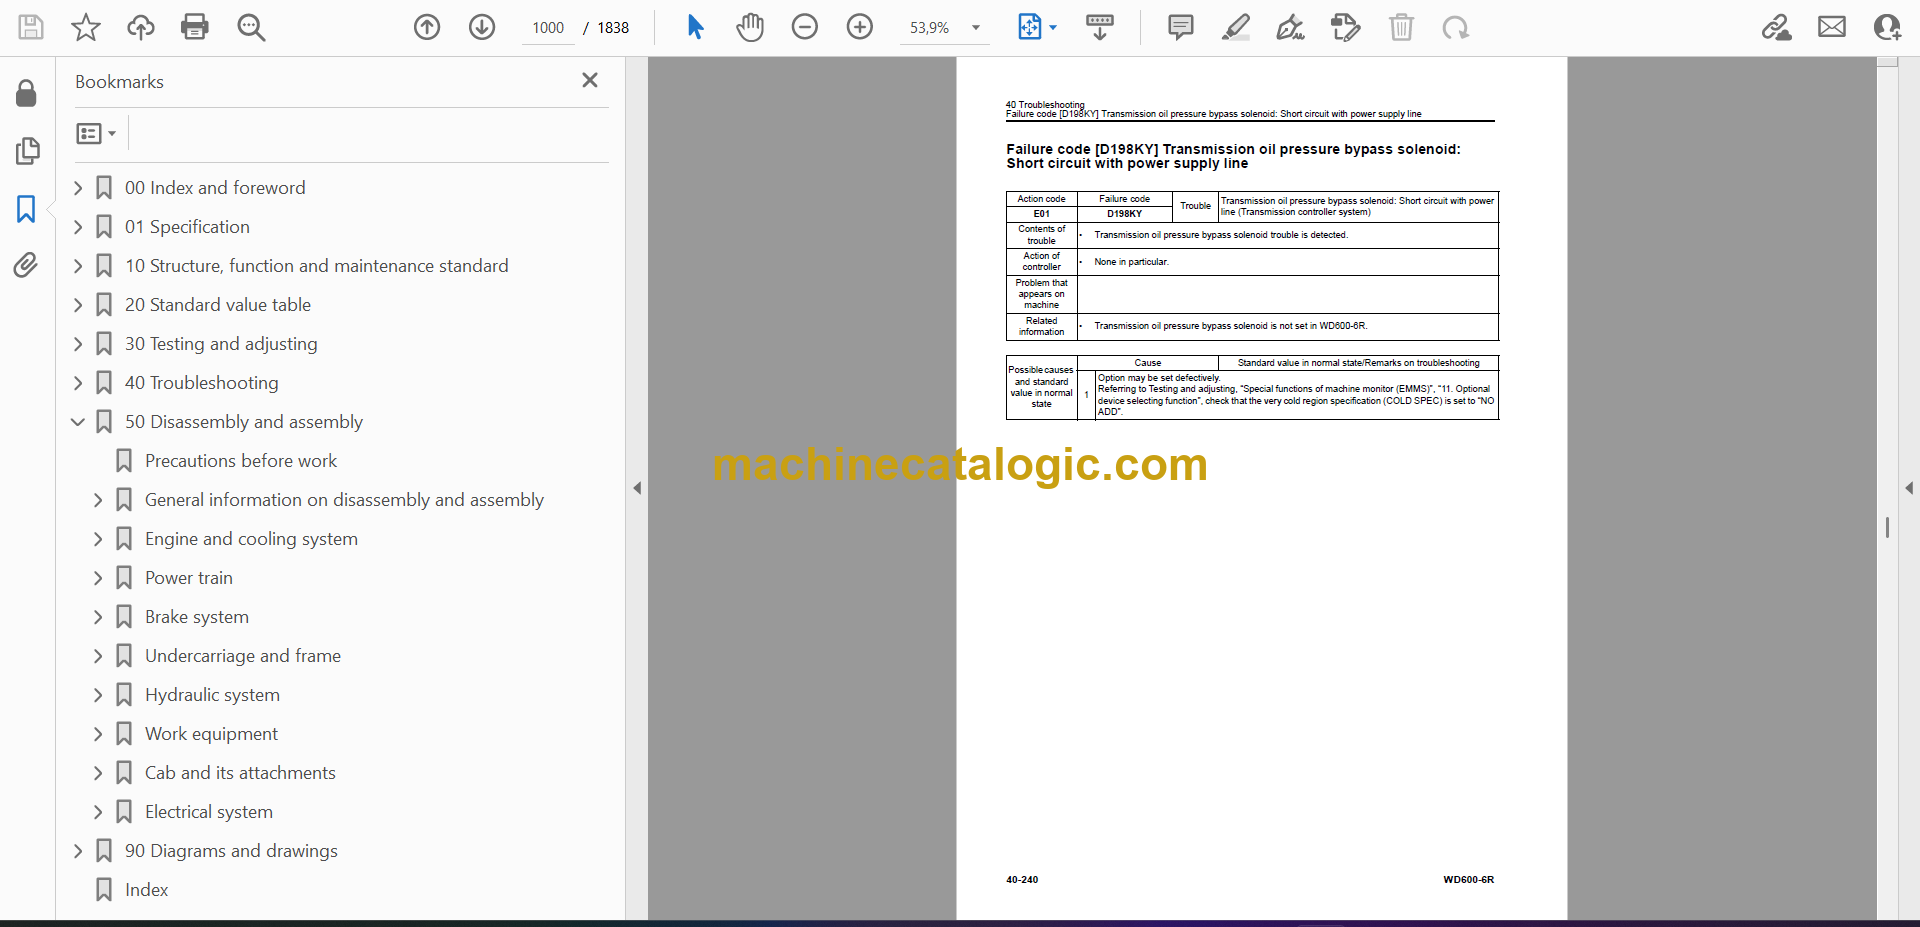The width and height of the screenshot is (1920, 927).
Task: Expand the Power train bookmark
Action: click(x=98, y=578)
